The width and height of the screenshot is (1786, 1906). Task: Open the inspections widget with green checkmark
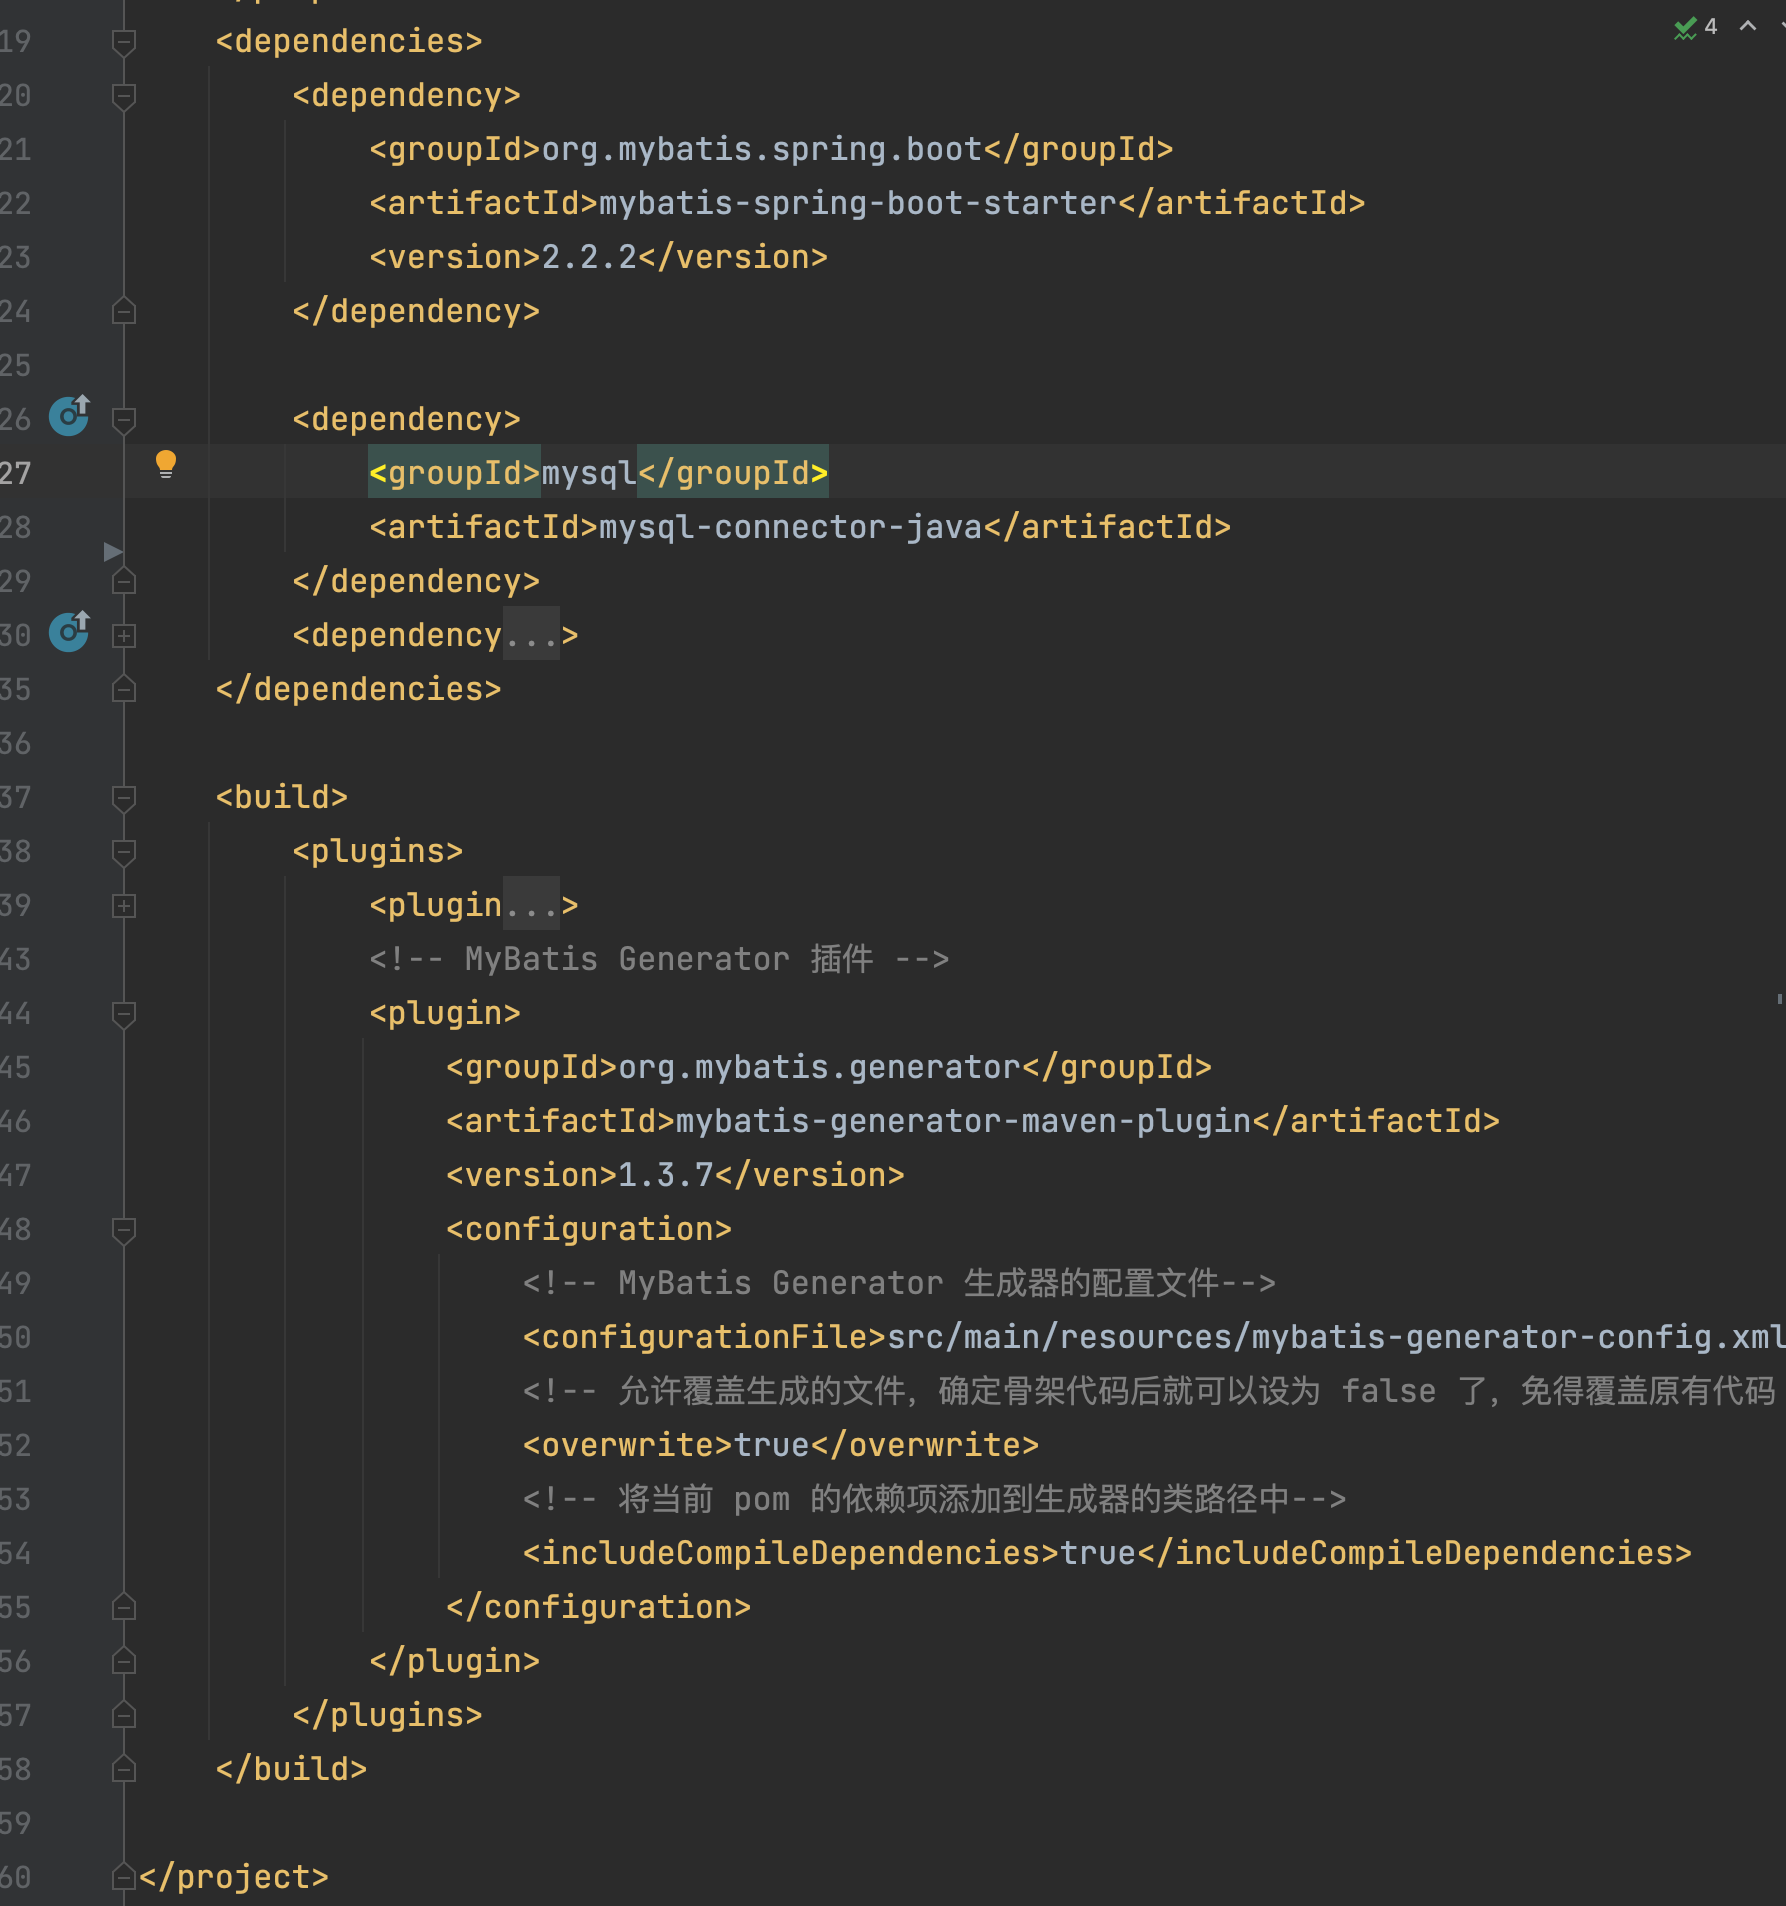(1696, 27)
